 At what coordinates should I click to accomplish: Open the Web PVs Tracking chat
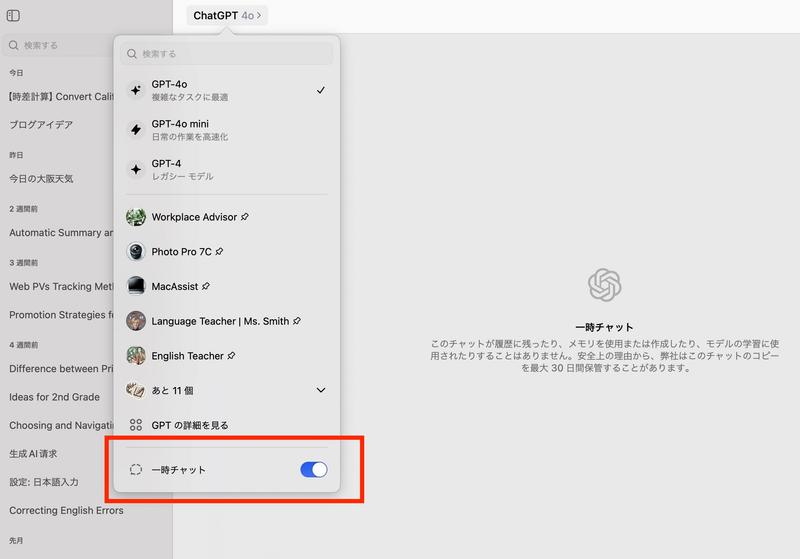(x=61, y=287)
